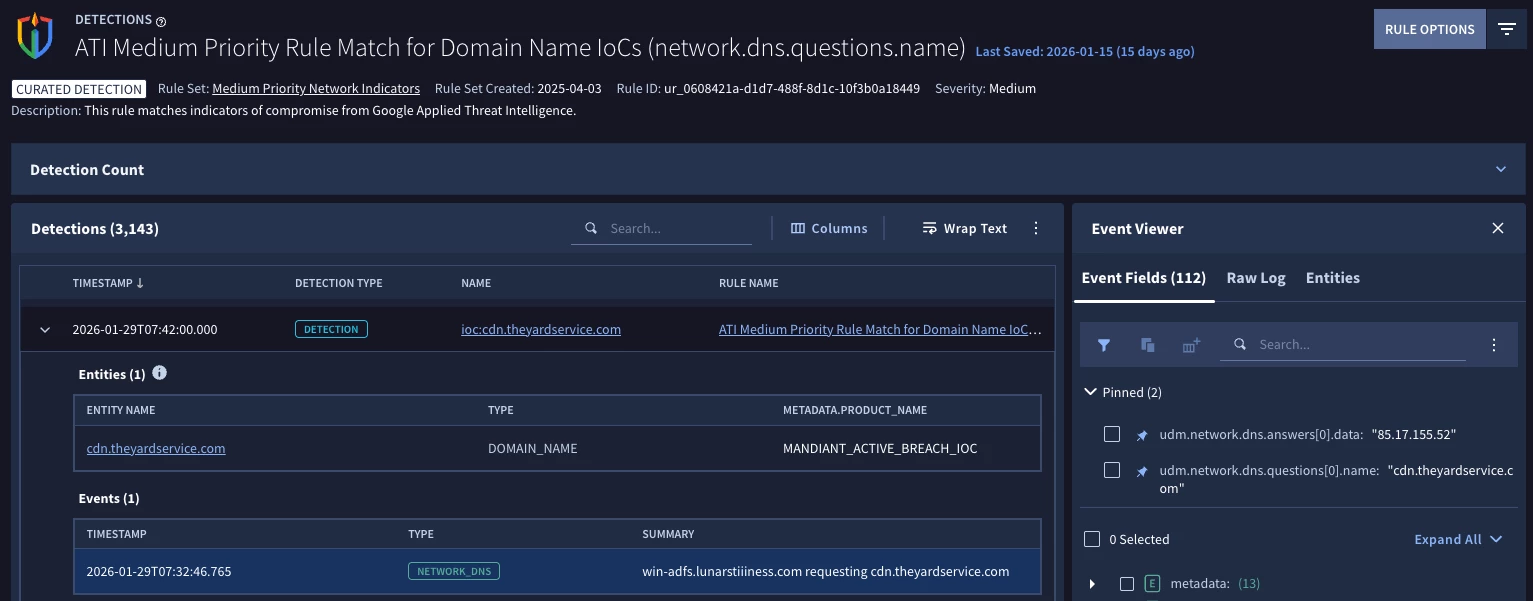Switch to Entities tab in Event Viewer
This screenshot has width=1533, height=601.
click(1333, 278)
